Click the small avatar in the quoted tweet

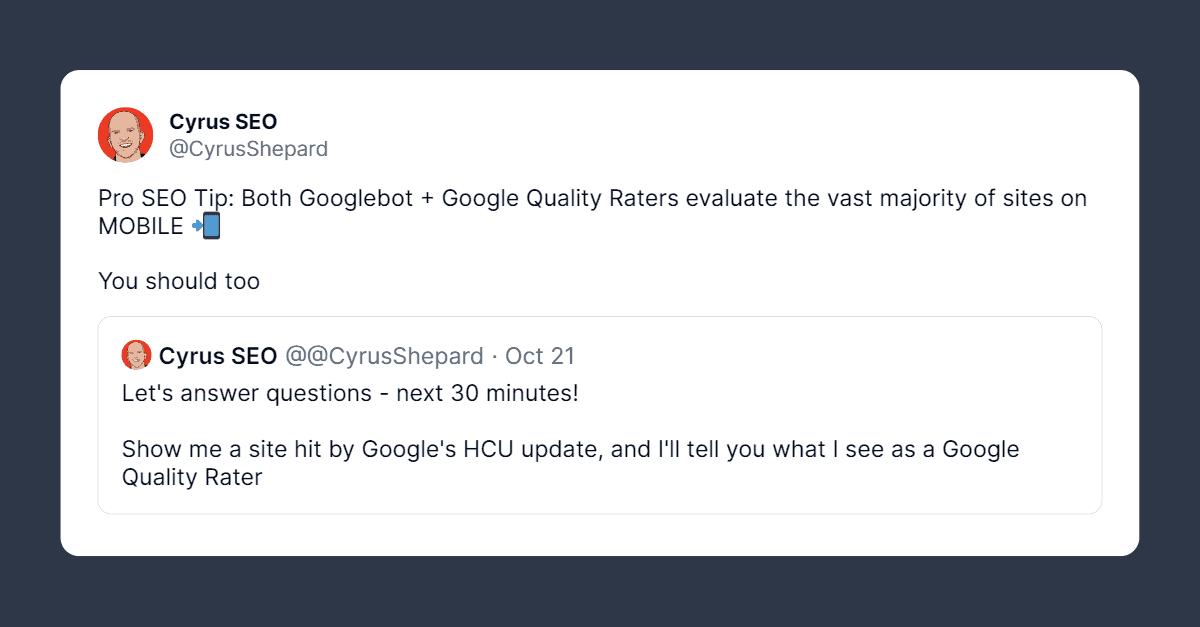(x=136, y=355)
